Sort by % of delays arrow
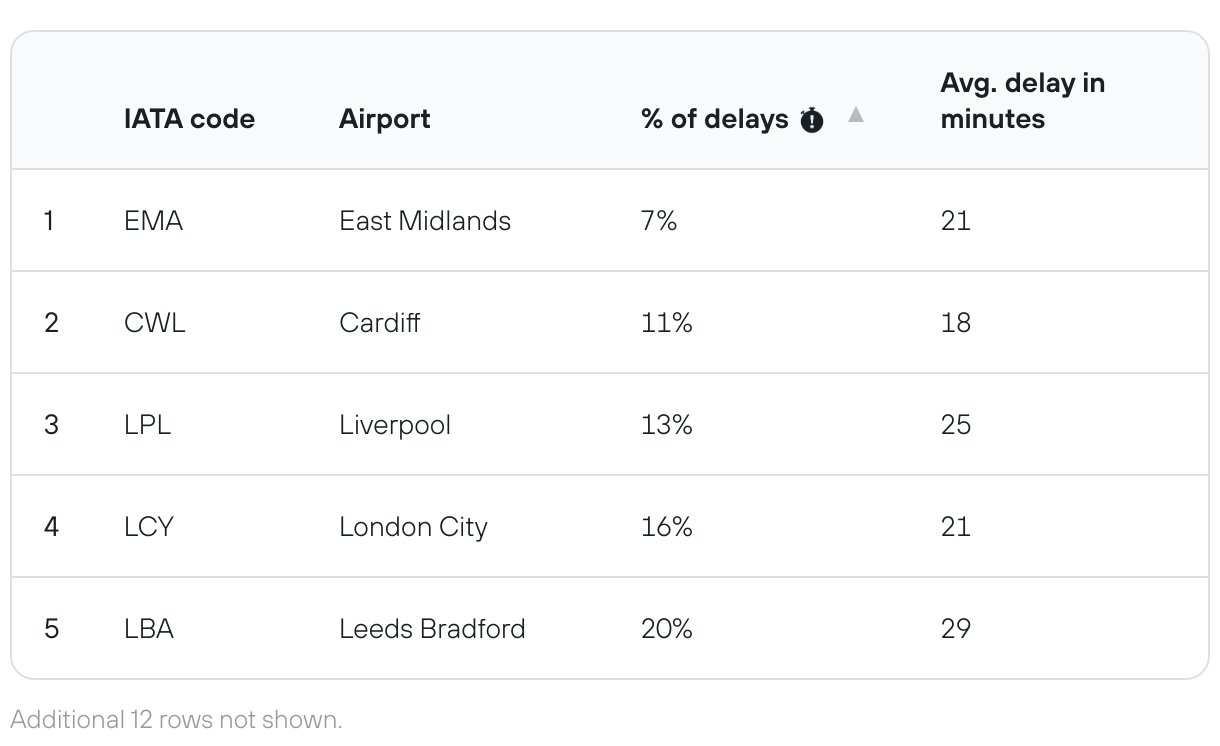Image resolution: width=1220 pixels, height=746 pixels. pos(856,115)
